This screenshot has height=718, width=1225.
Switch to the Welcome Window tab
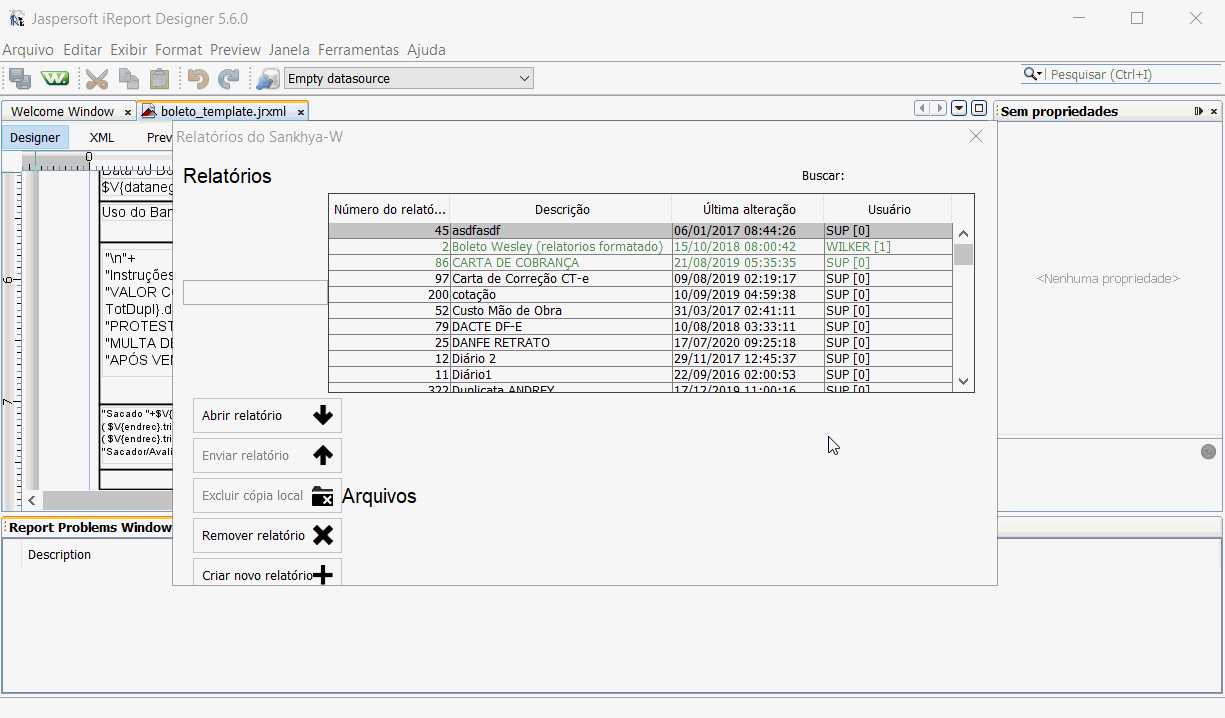[x=63, y=111]
